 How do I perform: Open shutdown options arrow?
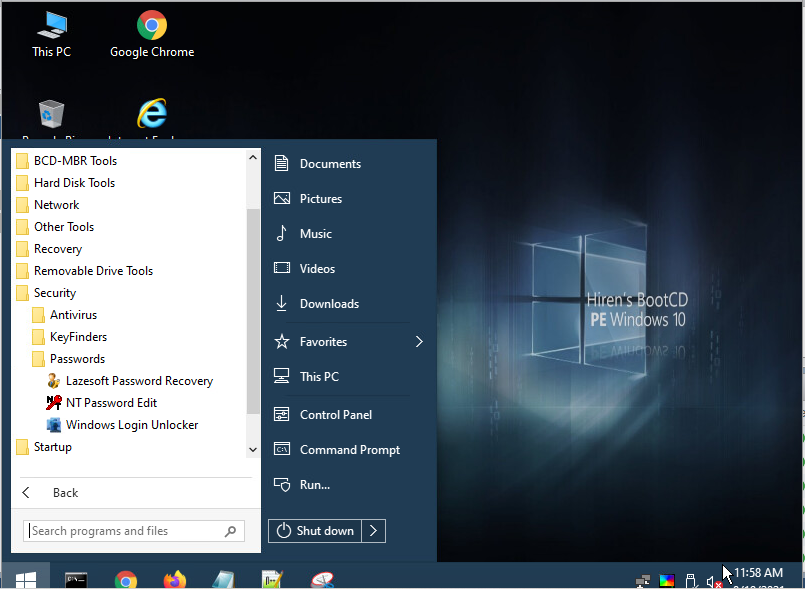point(374,531)
